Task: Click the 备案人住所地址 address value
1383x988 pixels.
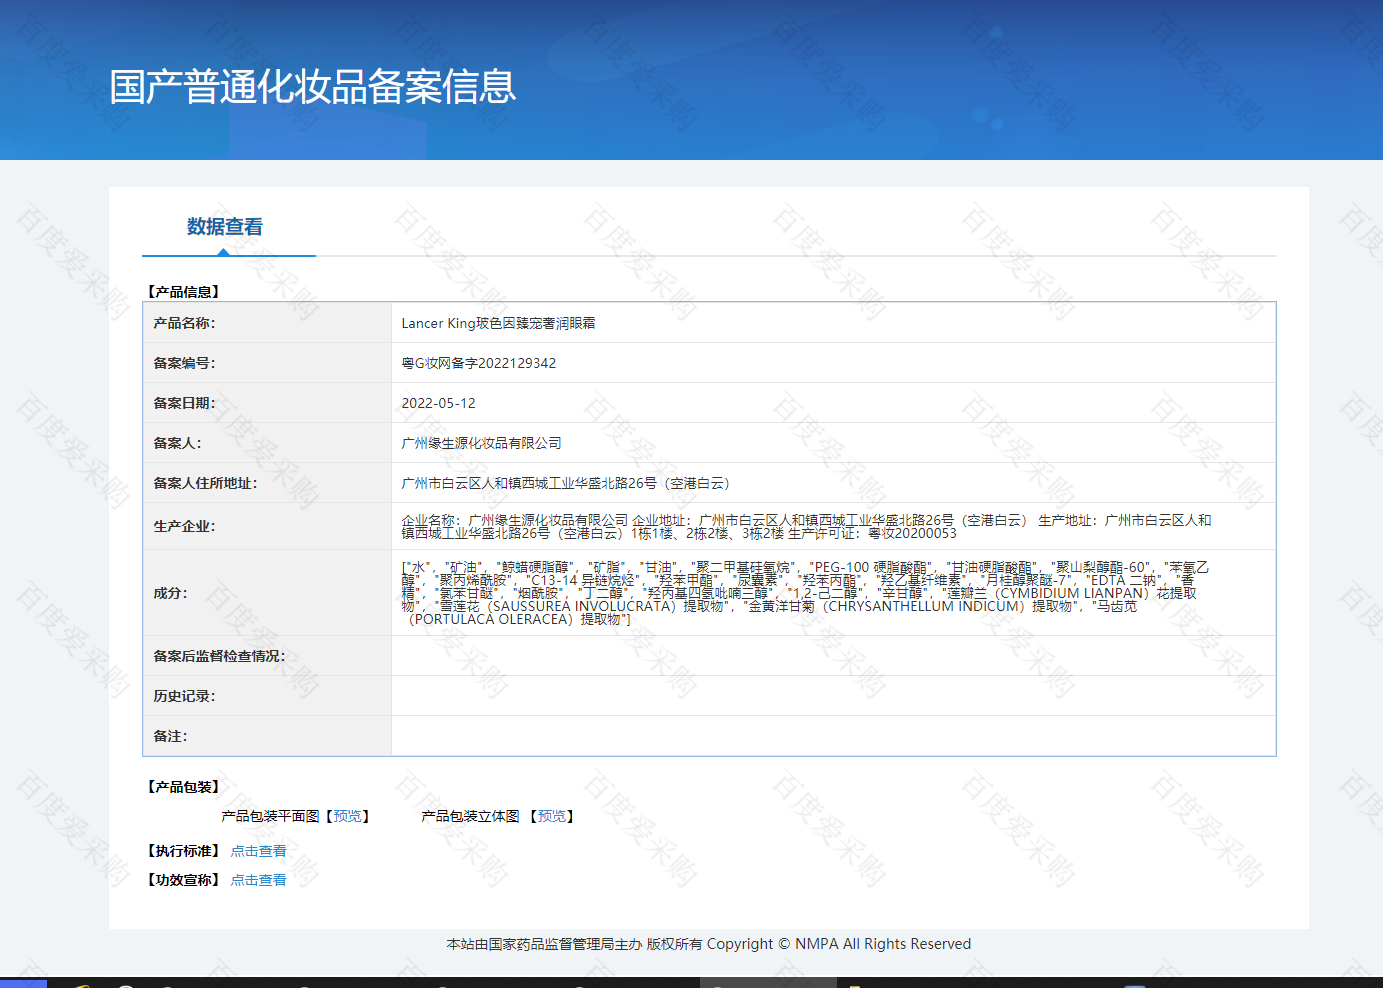Action: 566,483
